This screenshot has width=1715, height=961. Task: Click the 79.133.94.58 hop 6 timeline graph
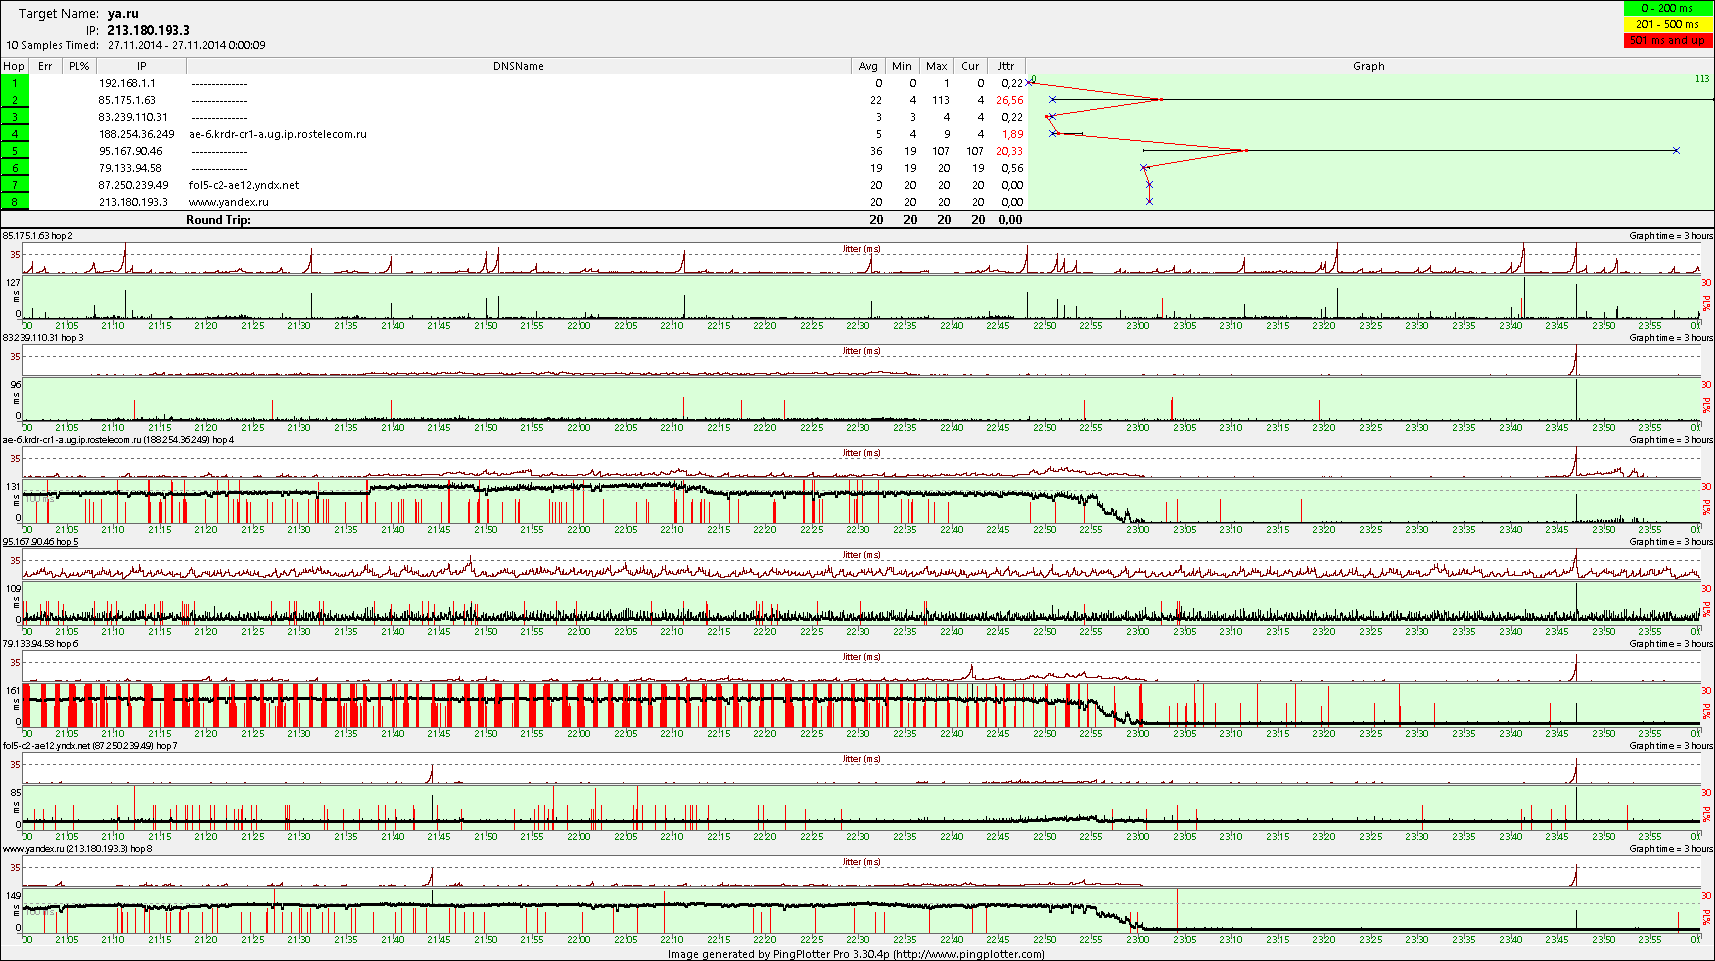(x=860, y=705)
